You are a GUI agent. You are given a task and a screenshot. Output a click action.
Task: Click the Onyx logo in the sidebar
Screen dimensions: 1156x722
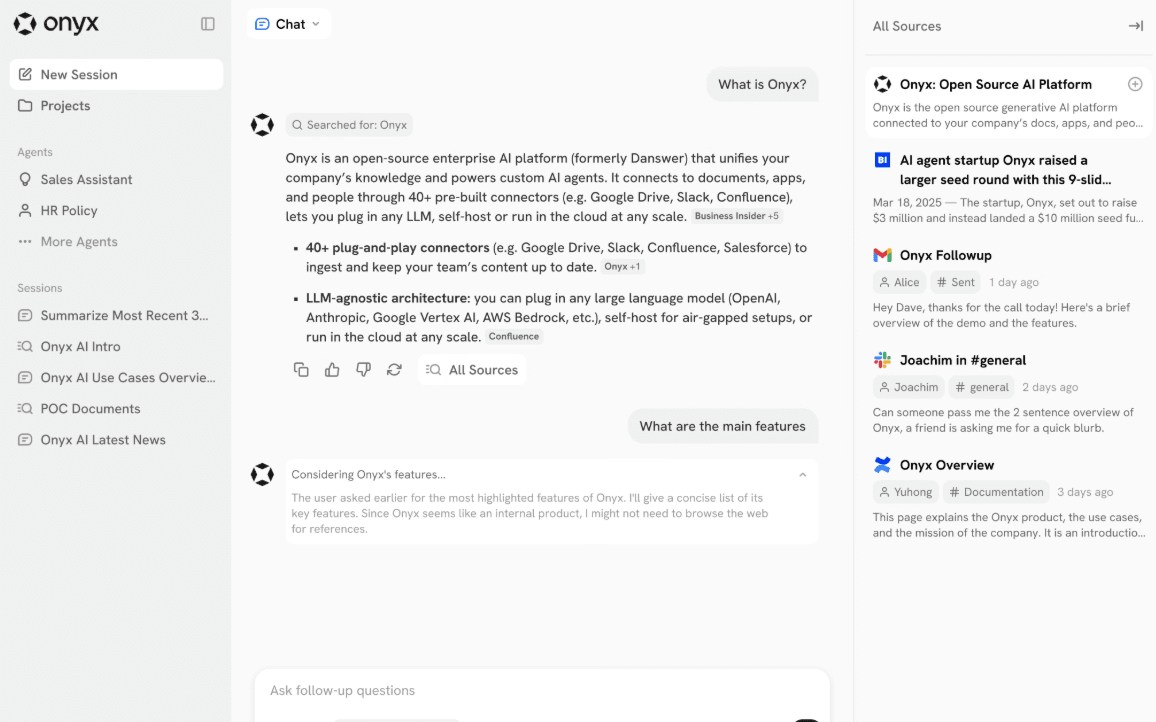(55, 23)
